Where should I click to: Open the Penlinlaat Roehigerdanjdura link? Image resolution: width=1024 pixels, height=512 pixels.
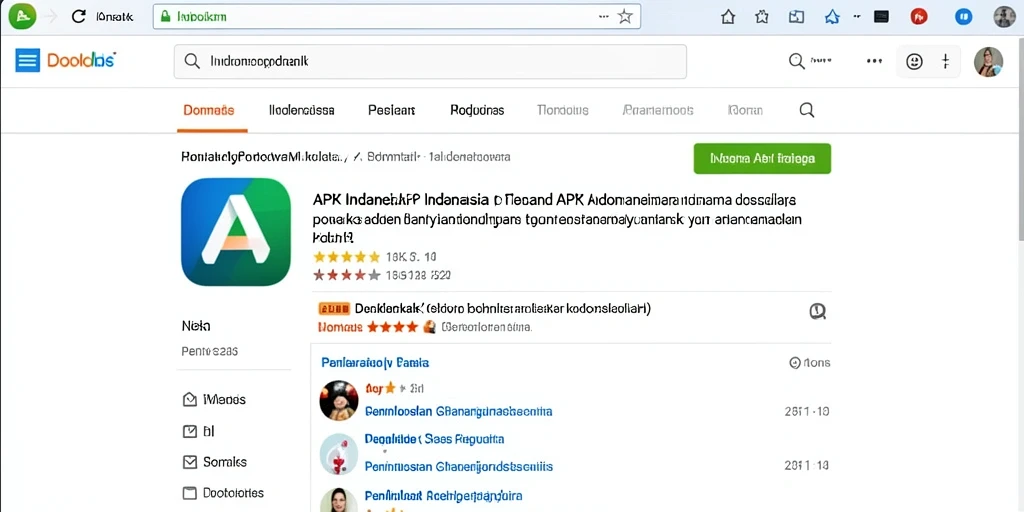(x=443, y=496)
